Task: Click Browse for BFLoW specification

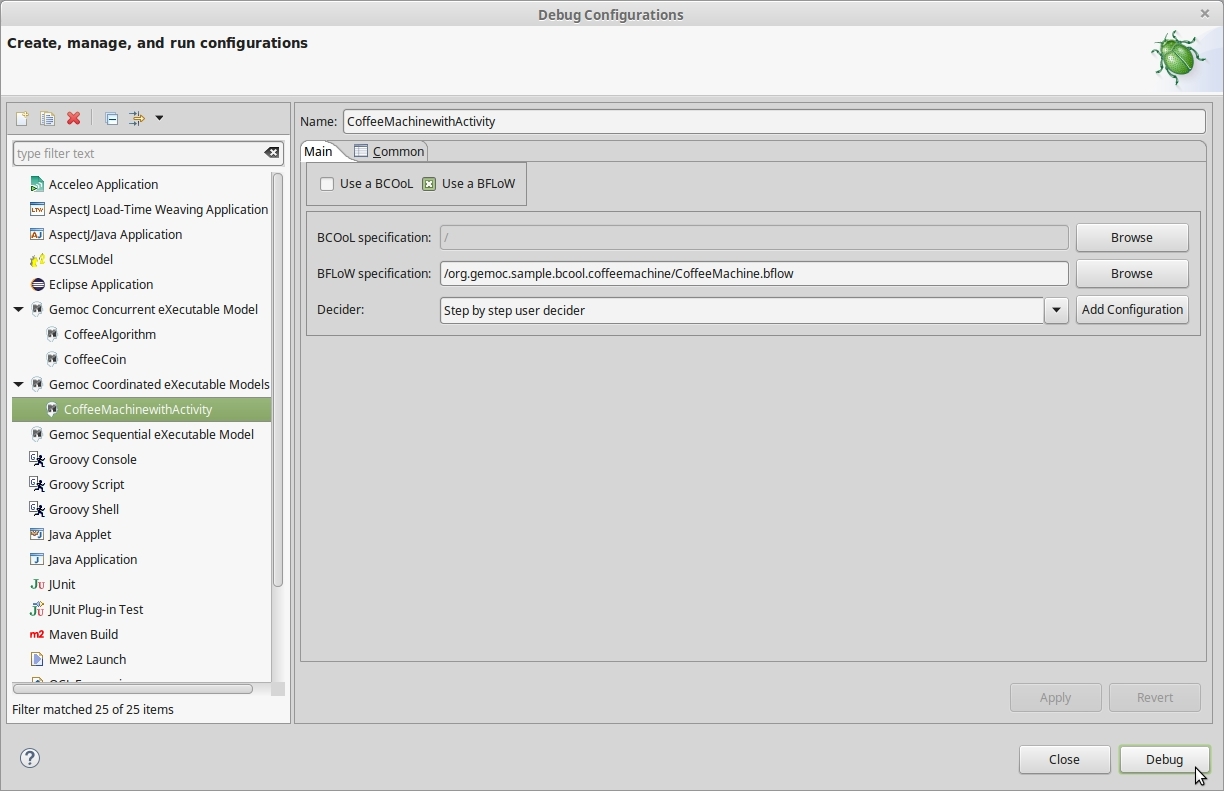Action: 1131,273
